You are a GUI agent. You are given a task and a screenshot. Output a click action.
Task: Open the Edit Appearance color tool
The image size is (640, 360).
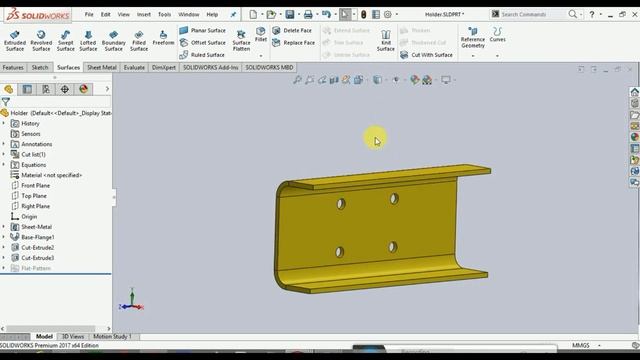tap(415, 80)
